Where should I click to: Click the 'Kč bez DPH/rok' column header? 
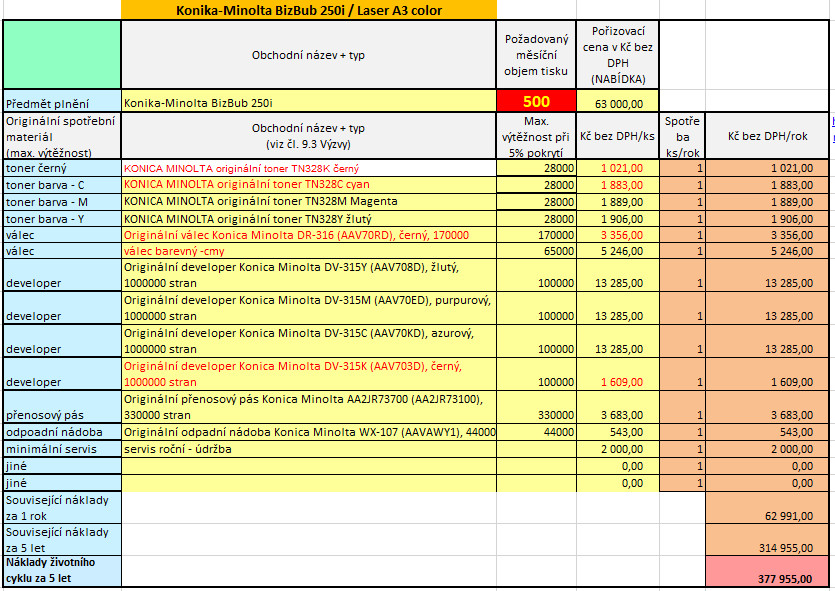[767, 136]
